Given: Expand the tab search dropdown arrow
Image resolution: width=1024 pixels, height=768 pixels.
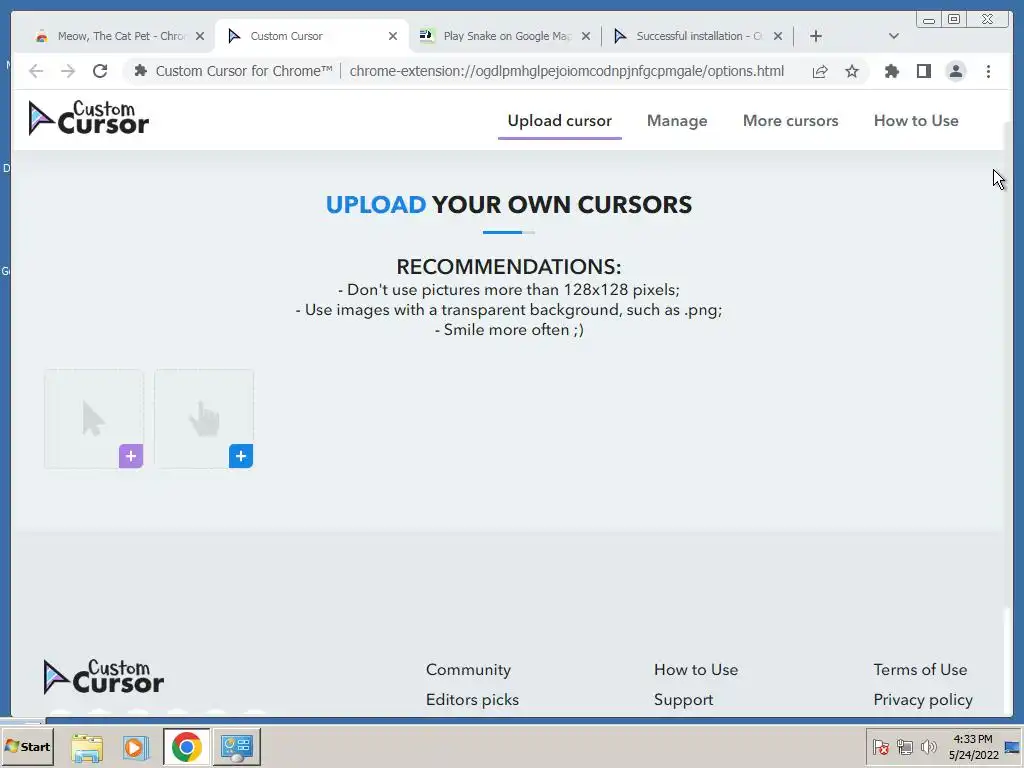Looking at the screenshot, I should 893,36.
